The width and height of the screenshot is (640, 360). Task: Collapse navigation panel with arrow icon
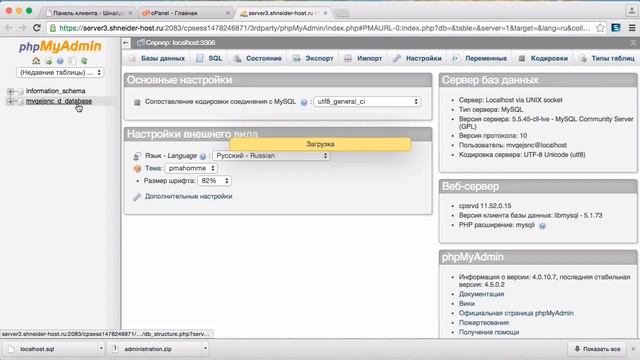click(x=126, y=42)
